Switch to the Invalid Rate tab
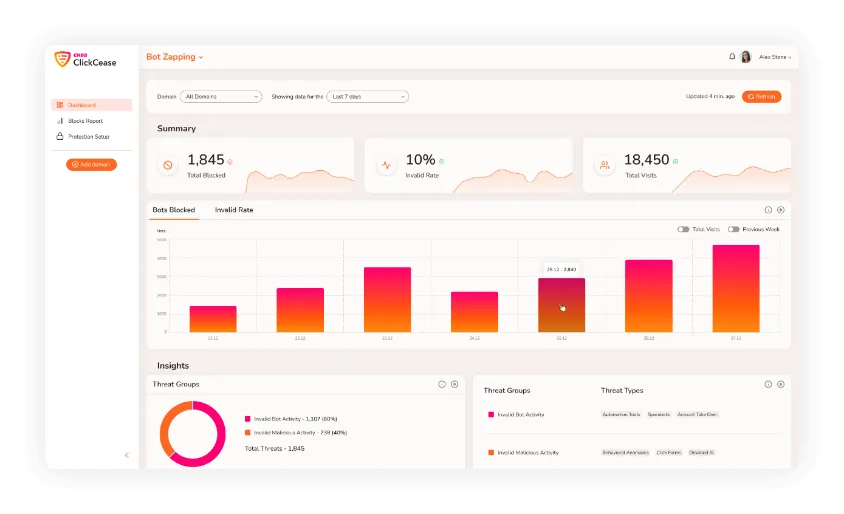Screen dimensions: 844x514 point(234,210)
